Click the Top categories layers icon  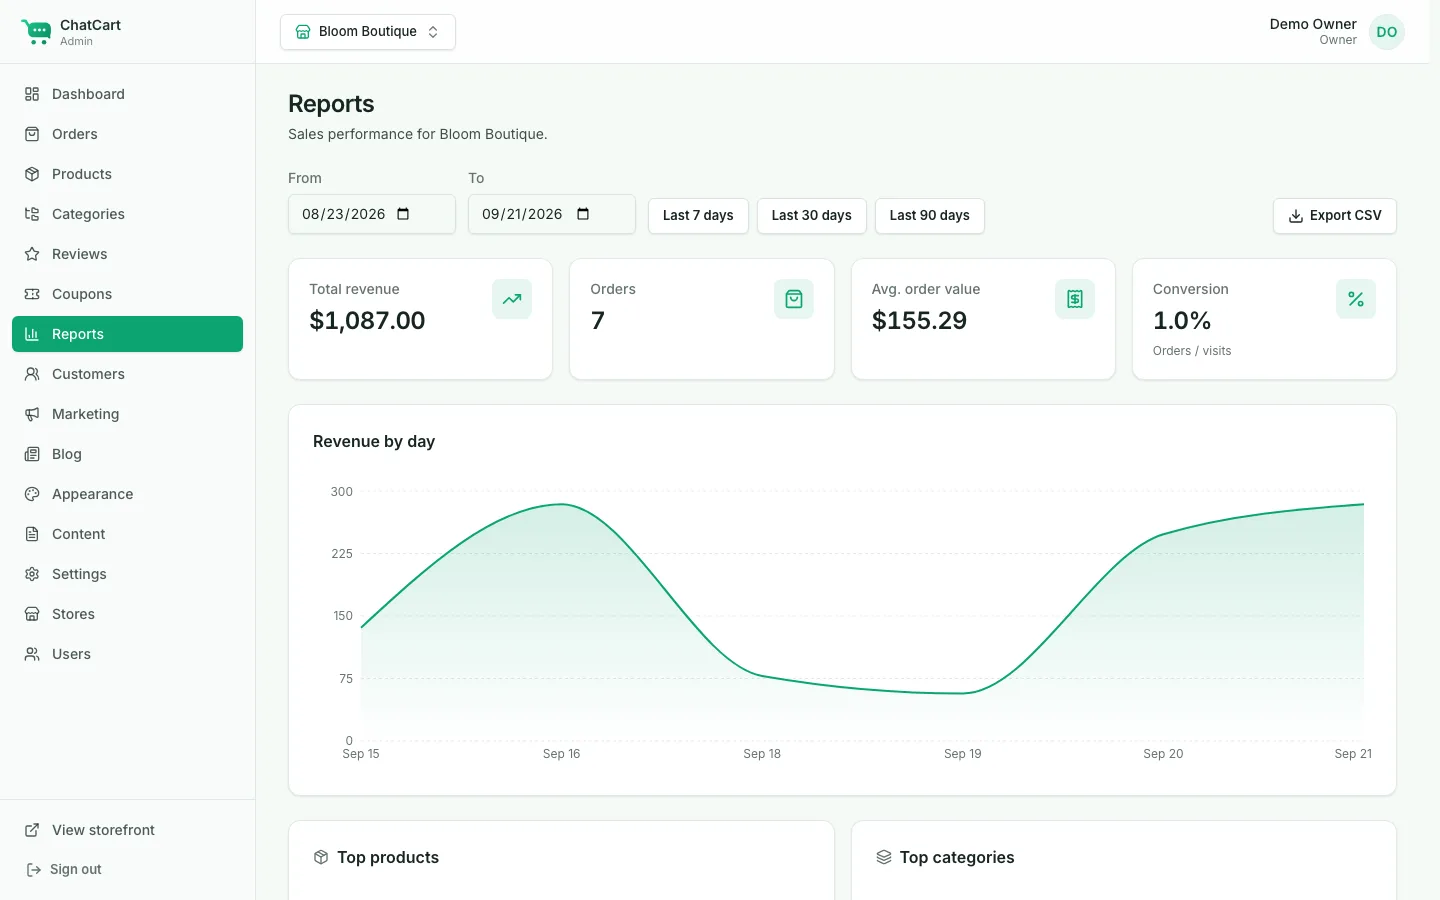[884, 857]
